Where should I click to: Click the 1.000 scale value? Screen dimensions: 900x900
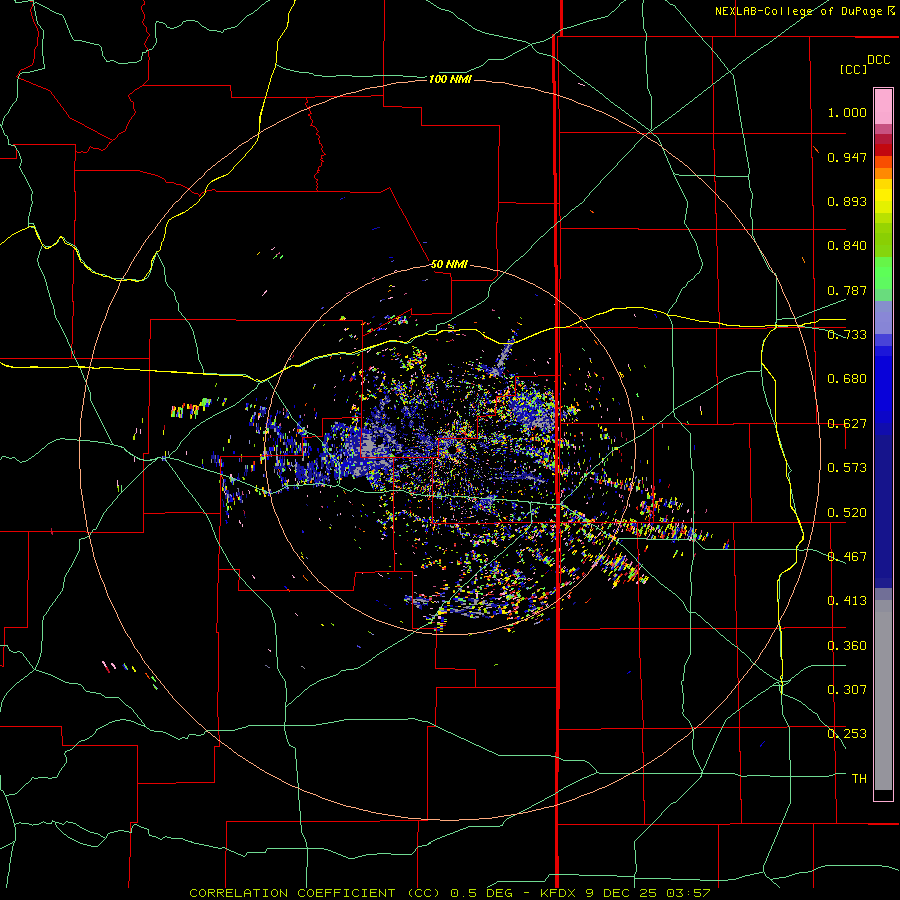(x=847, y=112)
